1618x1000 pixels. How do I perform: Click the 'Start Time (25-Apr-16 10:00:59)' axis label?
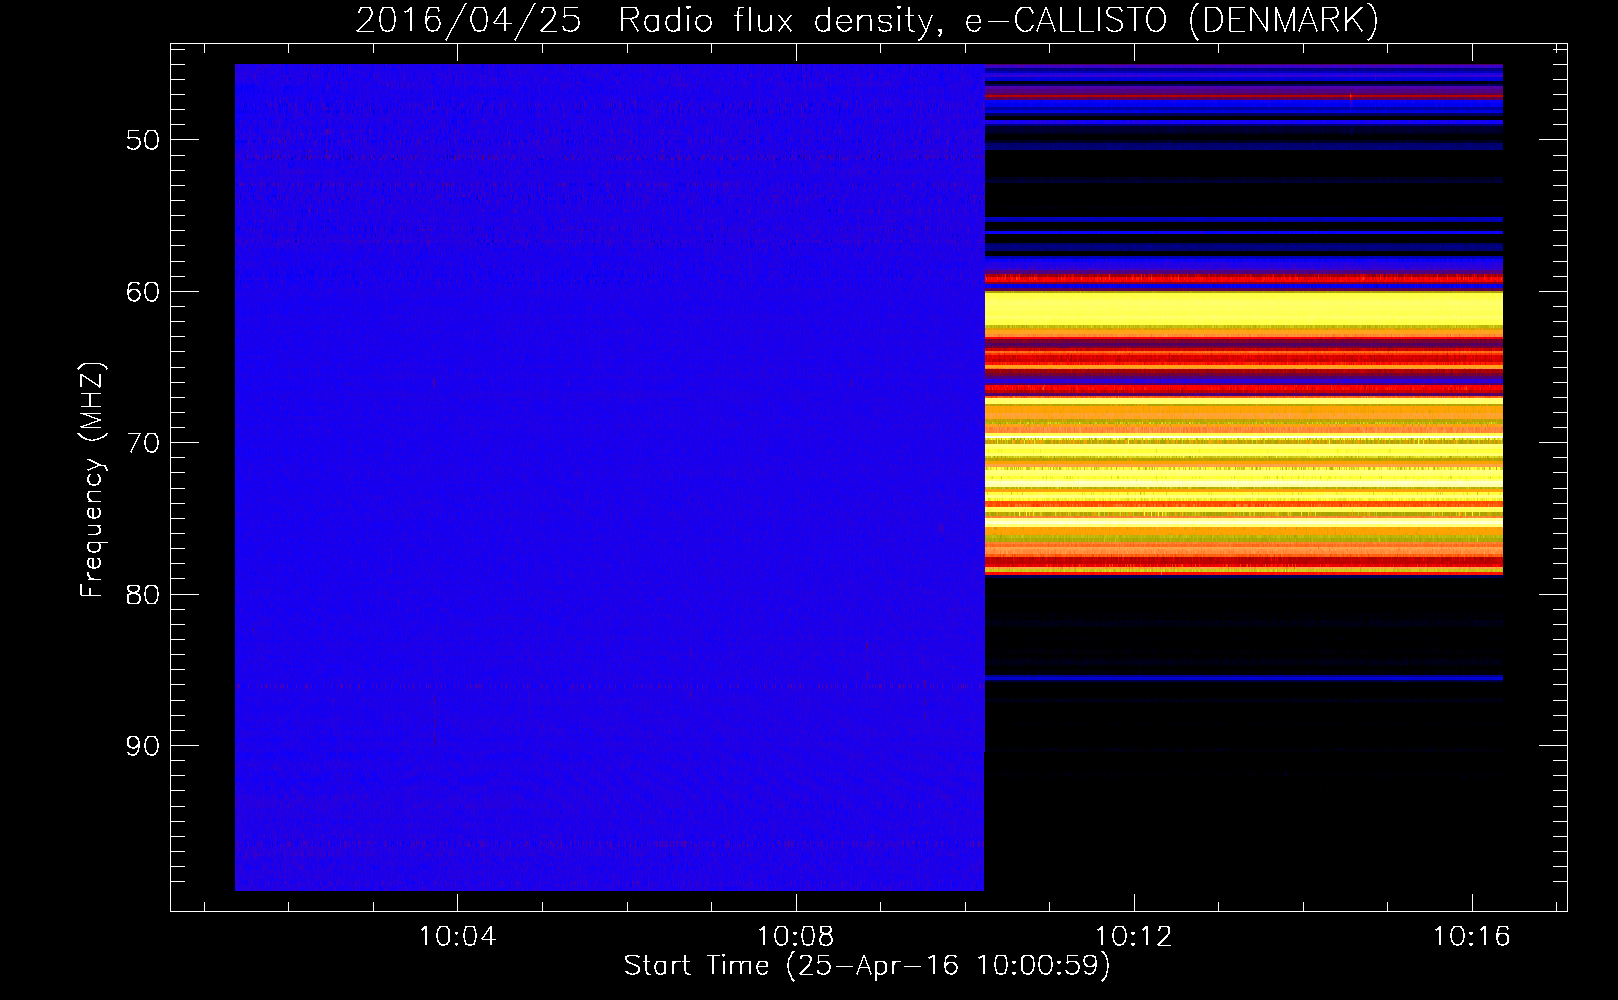pyautogui.click(x=867, y=965)
